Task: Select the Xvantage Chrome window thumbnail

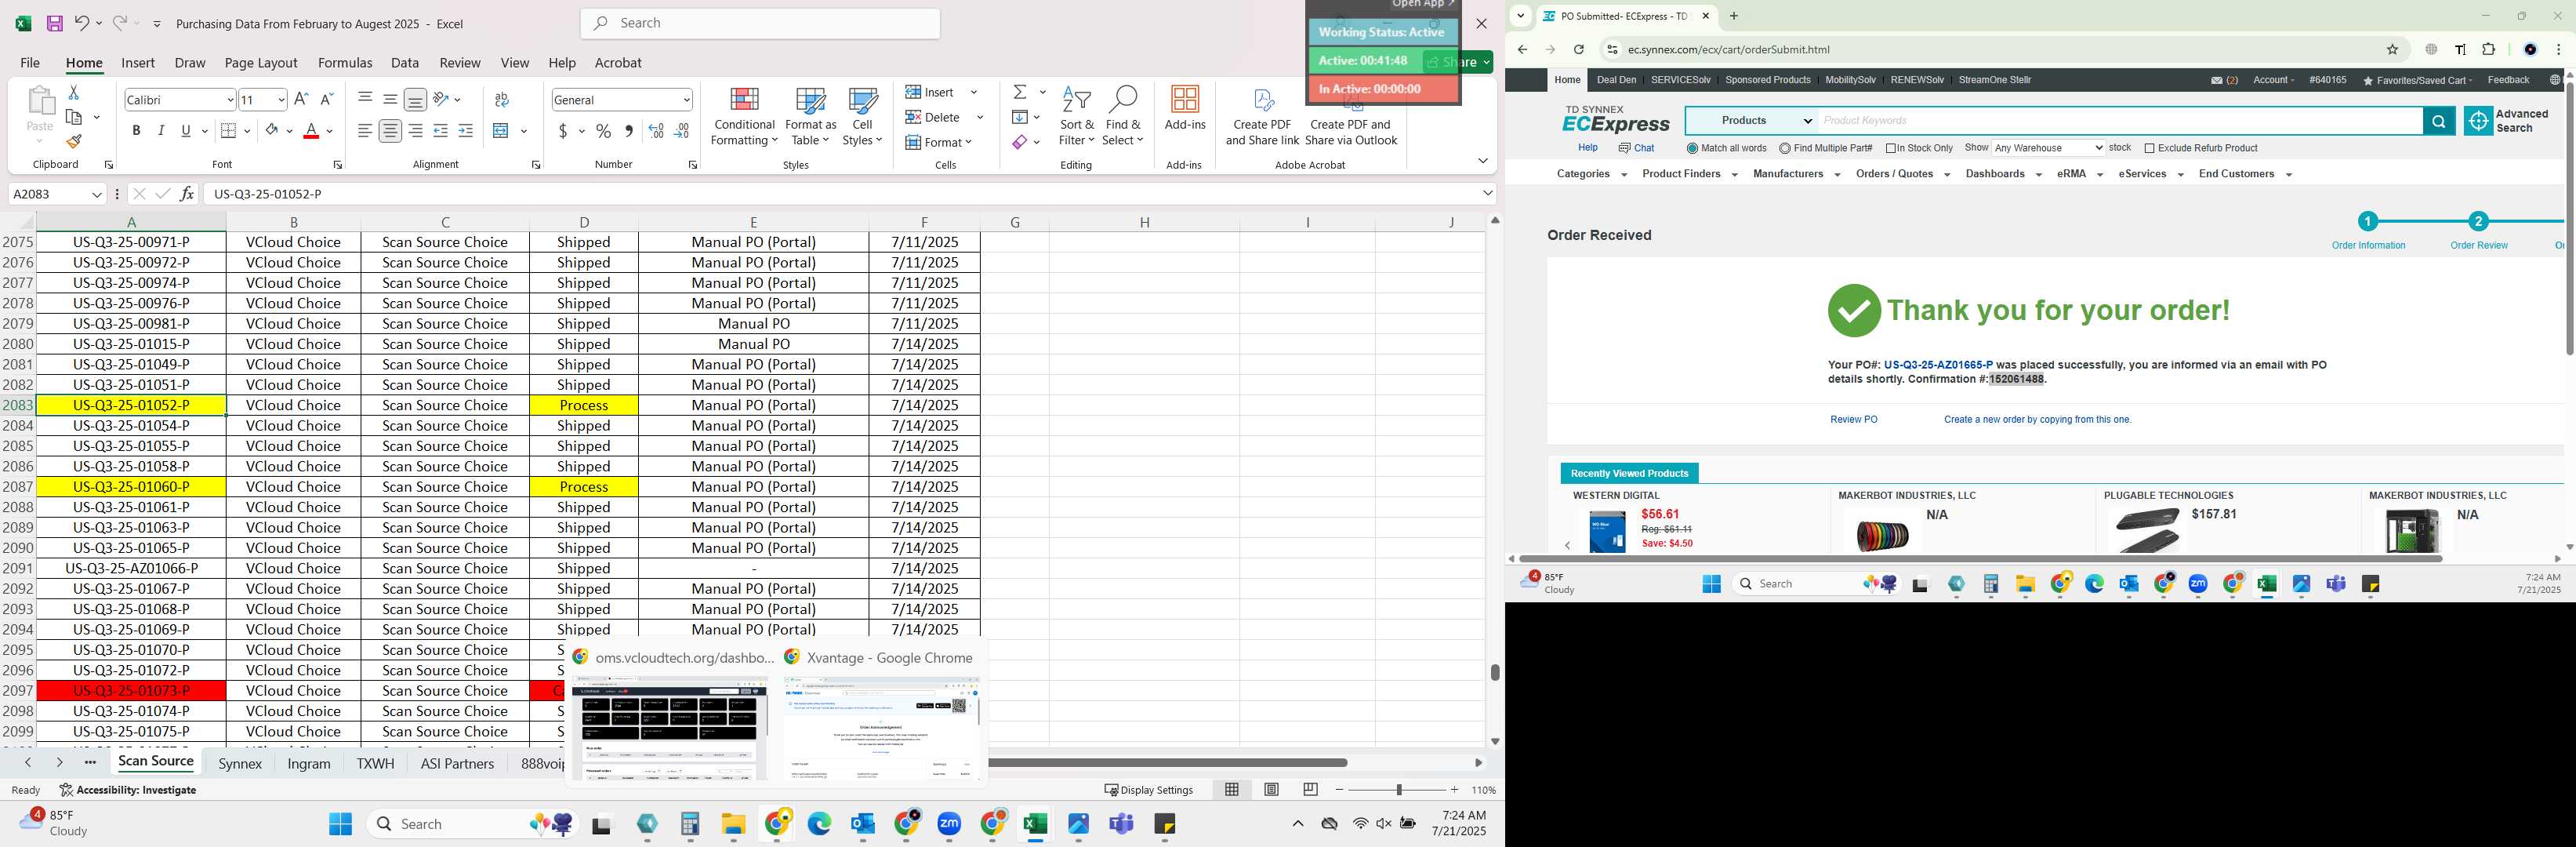Action: tap(882, 727)
